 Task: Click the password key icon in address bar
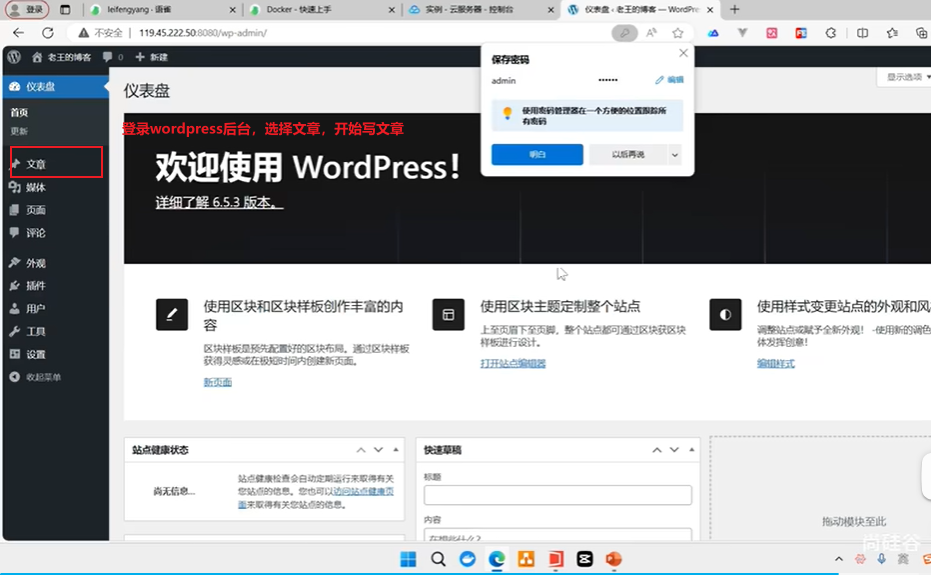[625, 33]
